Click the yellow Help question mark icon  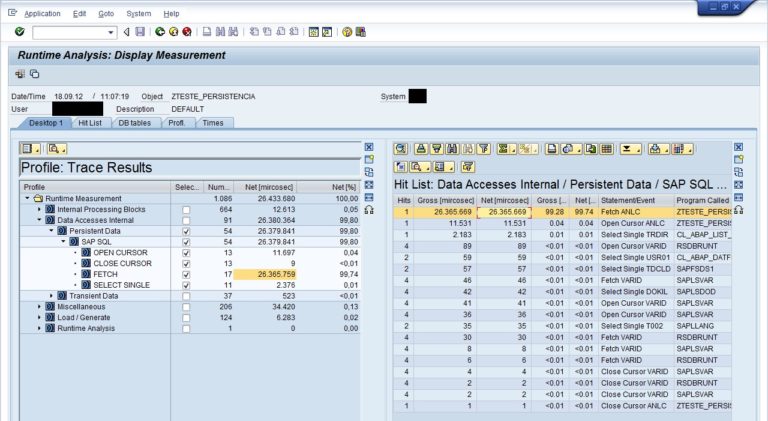[347, 32]
